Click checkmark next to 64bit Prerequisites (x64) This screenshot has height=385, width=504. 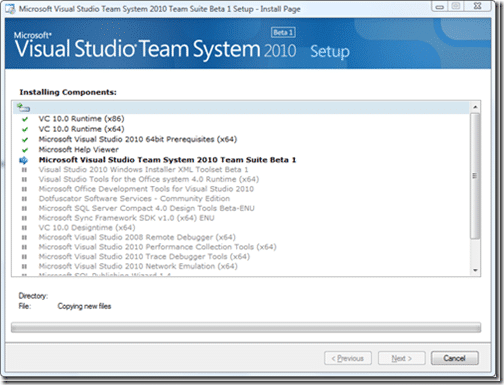[25, 140]
